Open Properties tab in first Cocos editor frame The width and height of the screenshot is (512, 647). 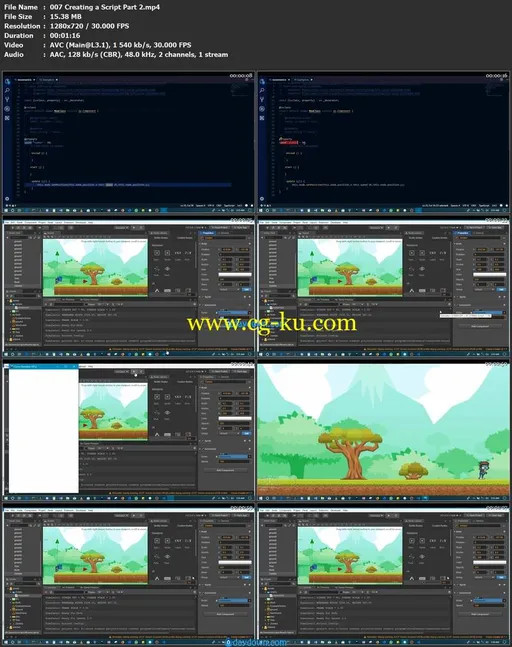207,233
